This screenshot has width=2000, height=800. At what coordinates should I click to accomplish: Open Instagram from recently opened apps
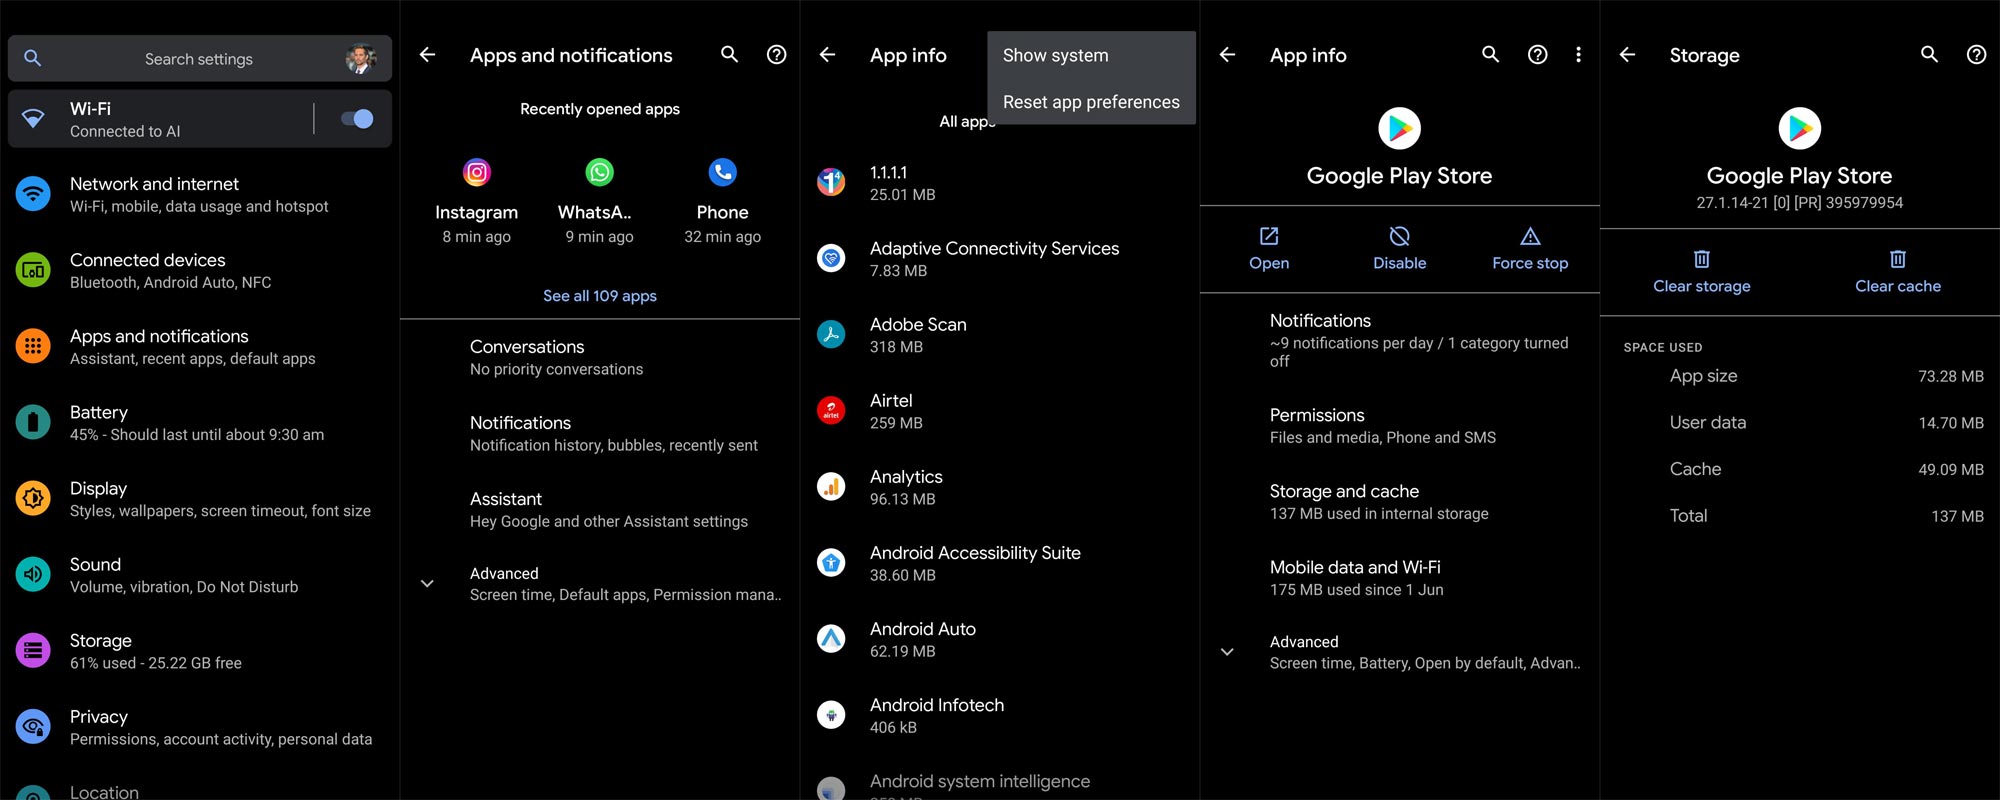(x=477, y=200)
